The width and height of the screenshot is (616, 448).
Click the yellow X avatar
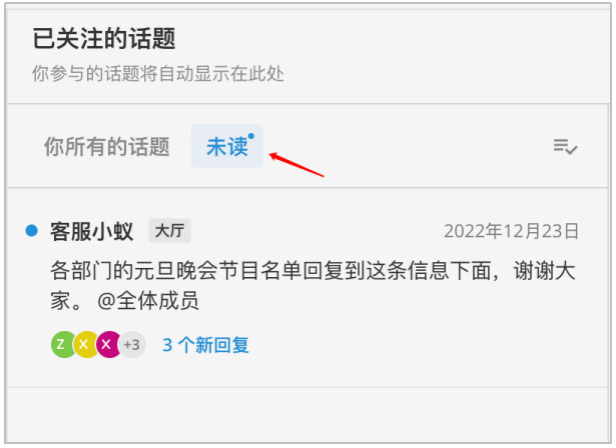(x=85, y=344)
